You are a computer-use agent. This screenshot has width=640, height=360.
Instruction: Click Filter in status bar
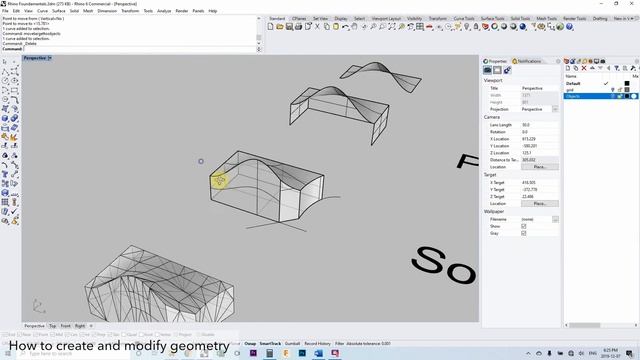tap(340, 344)
